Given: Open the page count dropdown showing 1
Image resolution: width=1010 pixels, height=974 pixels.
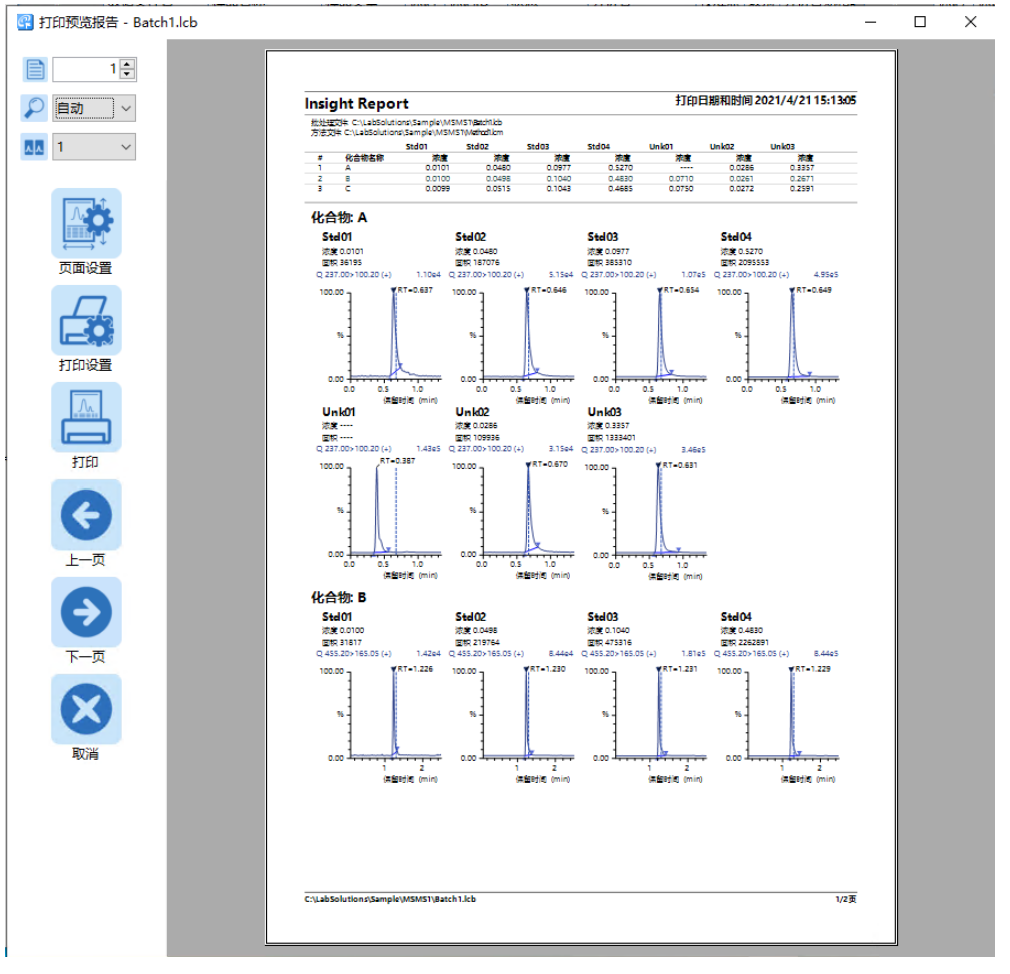Looking at the screenshot, I should click(126, 147).
